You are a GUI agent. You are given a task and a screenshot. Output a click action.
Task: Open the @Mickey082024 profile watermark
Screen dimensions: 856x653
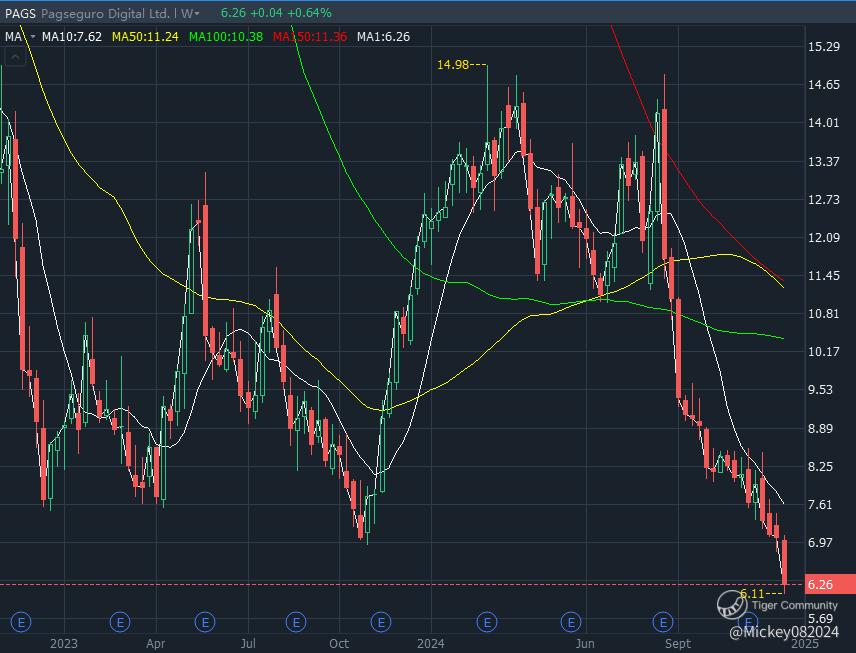click(x=782, y=631)
